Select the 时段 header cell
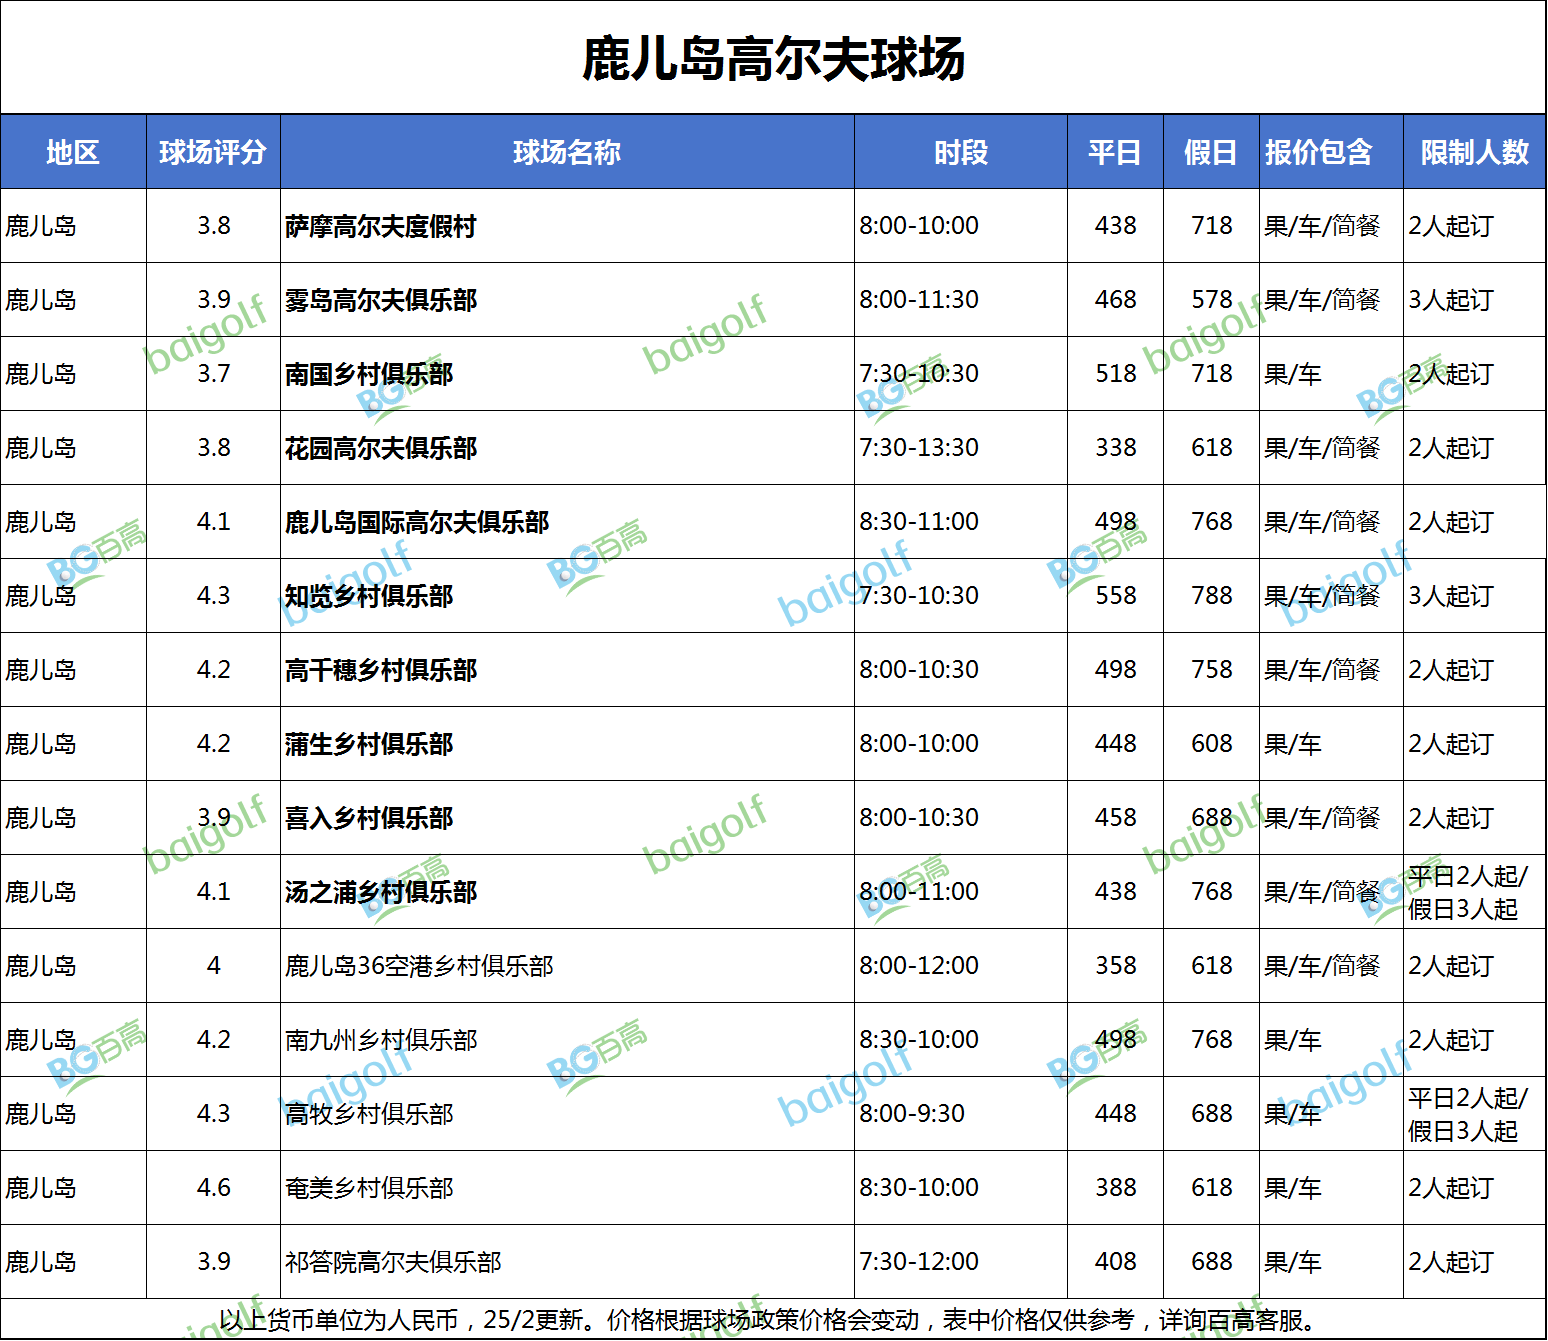This screenshot has width=1548, height=1341. tap(960, 152)
